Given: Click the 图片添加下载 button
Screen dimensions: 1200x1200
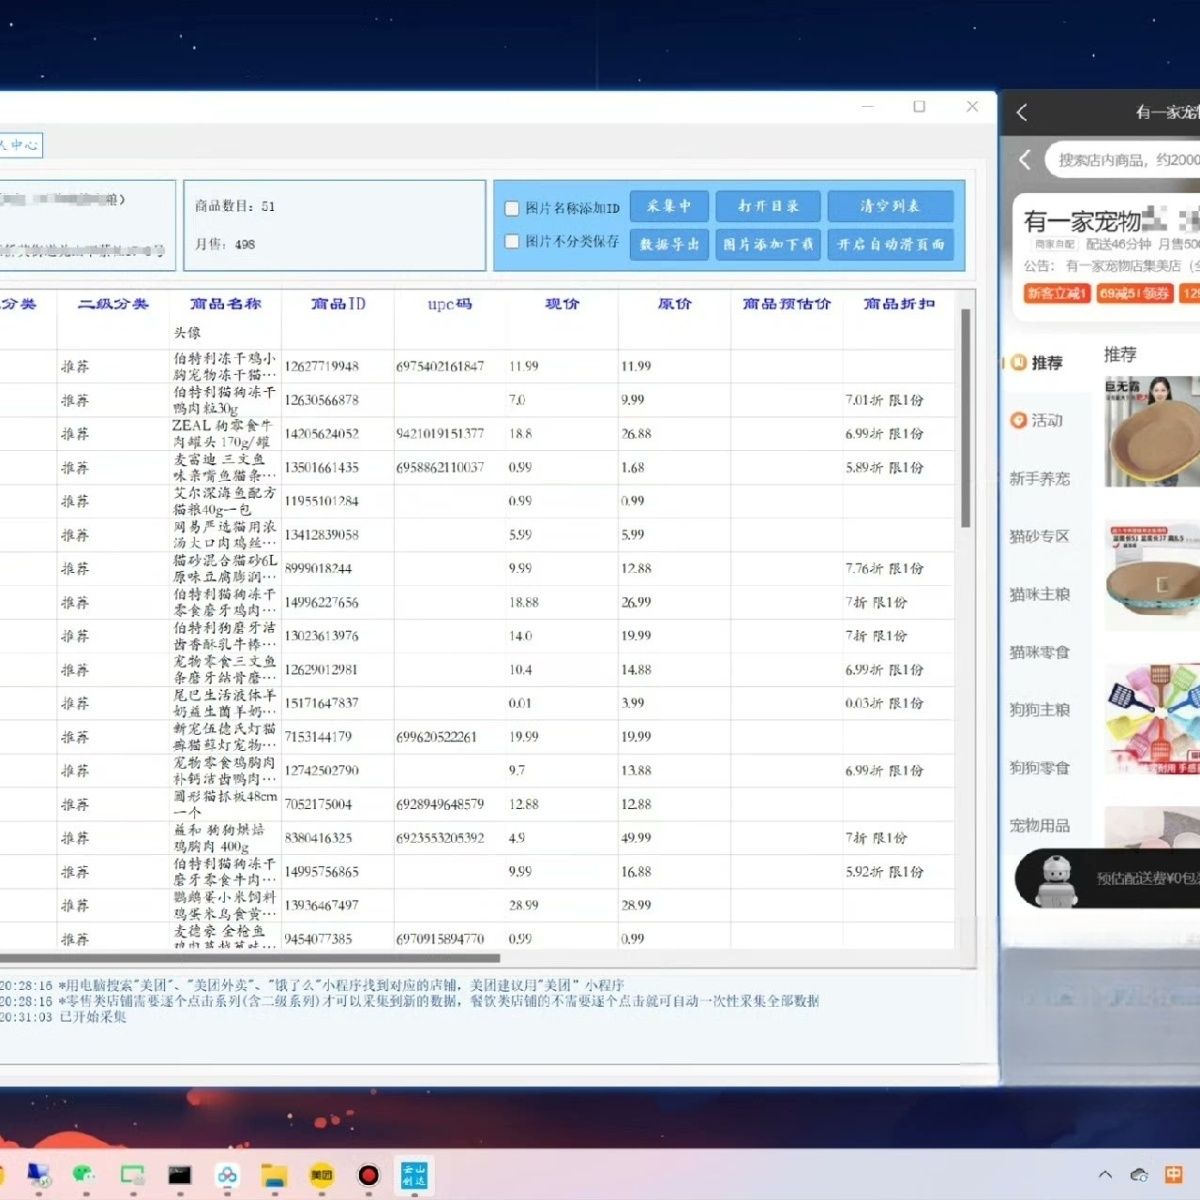Looking at the screenshot, I should (x=768, y=244).
